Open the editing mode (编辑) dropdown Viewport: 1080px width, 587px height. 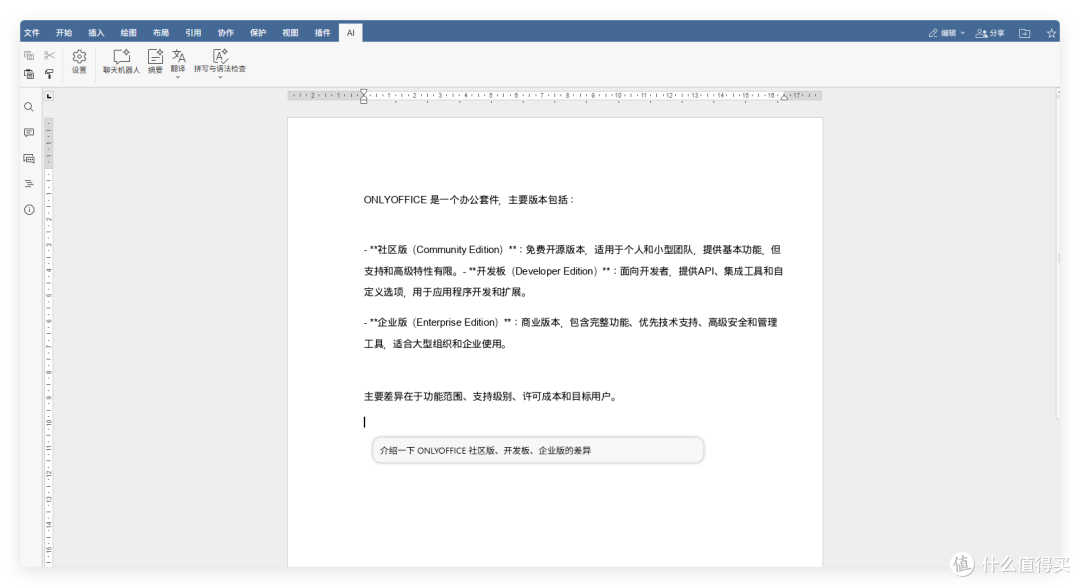[946, 33]
